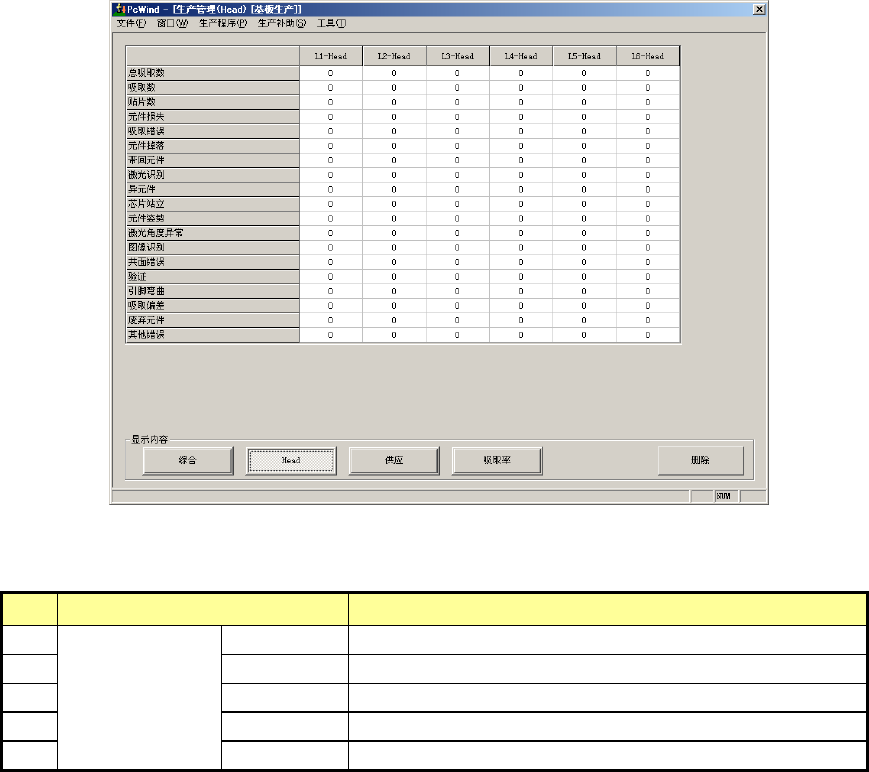Open the 生产补助(S) menu

[x=282, y=23]
